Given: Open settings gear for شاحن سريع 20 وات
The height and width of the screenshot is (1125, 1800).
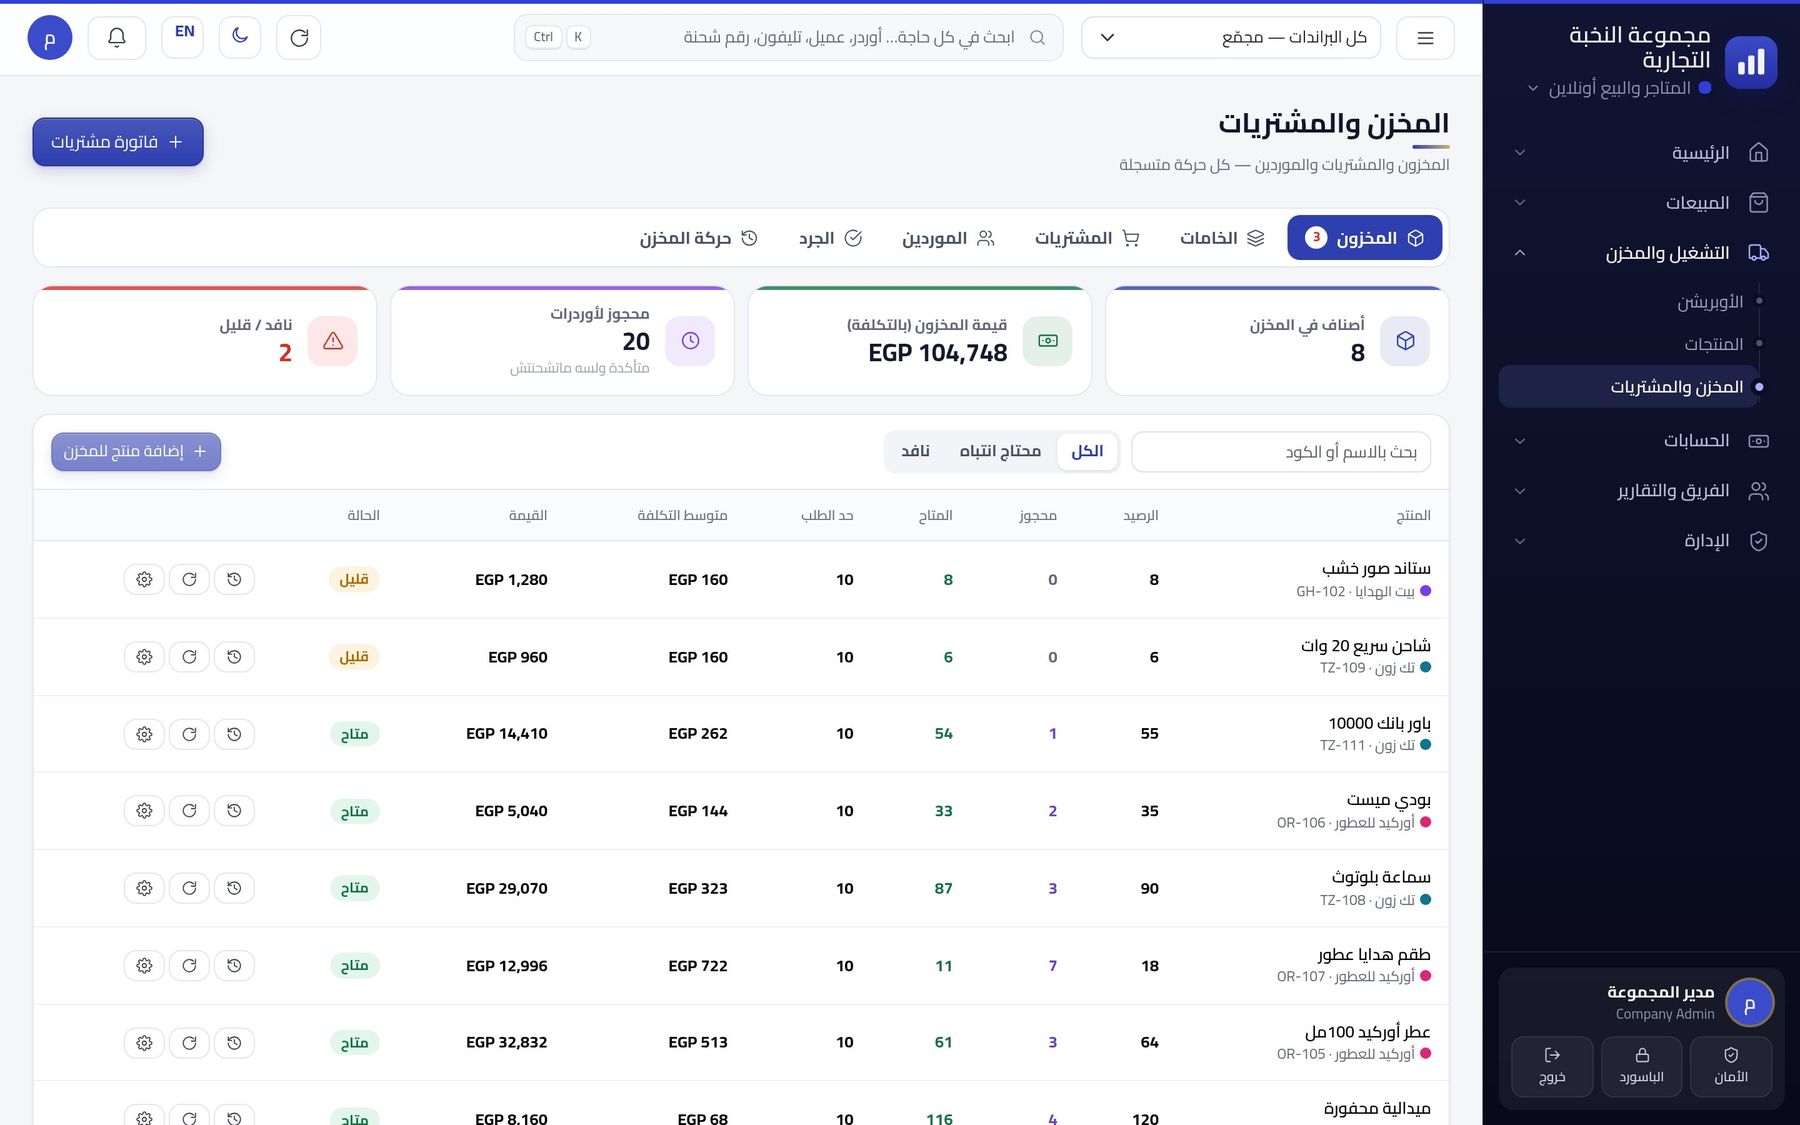Looking at the screenshot, I should coord(144,657).
